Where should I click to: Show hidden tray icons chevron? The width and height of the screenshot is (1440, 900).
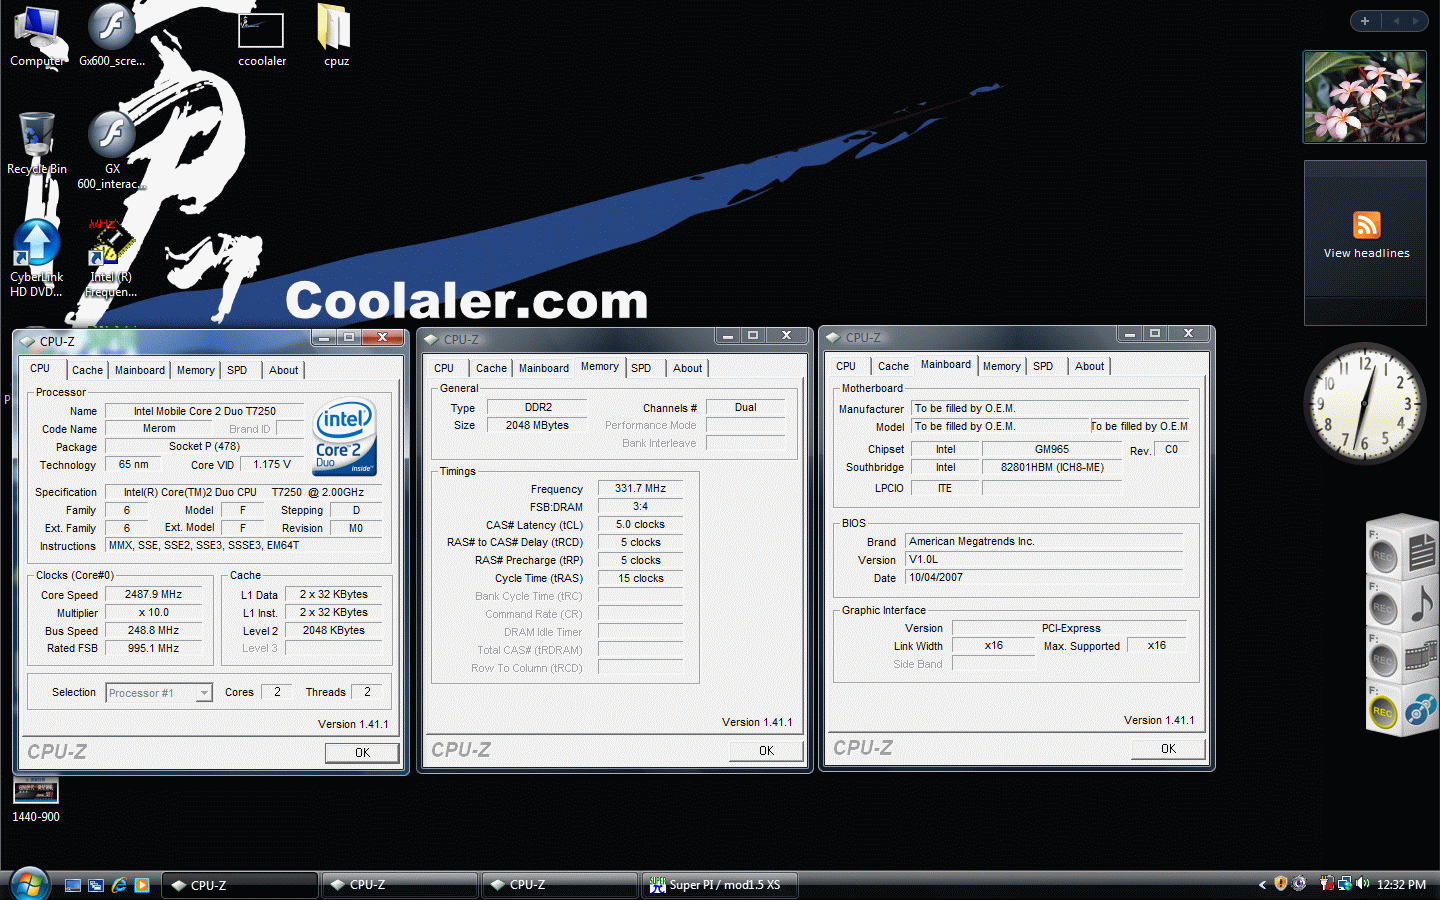[1262, 885]
